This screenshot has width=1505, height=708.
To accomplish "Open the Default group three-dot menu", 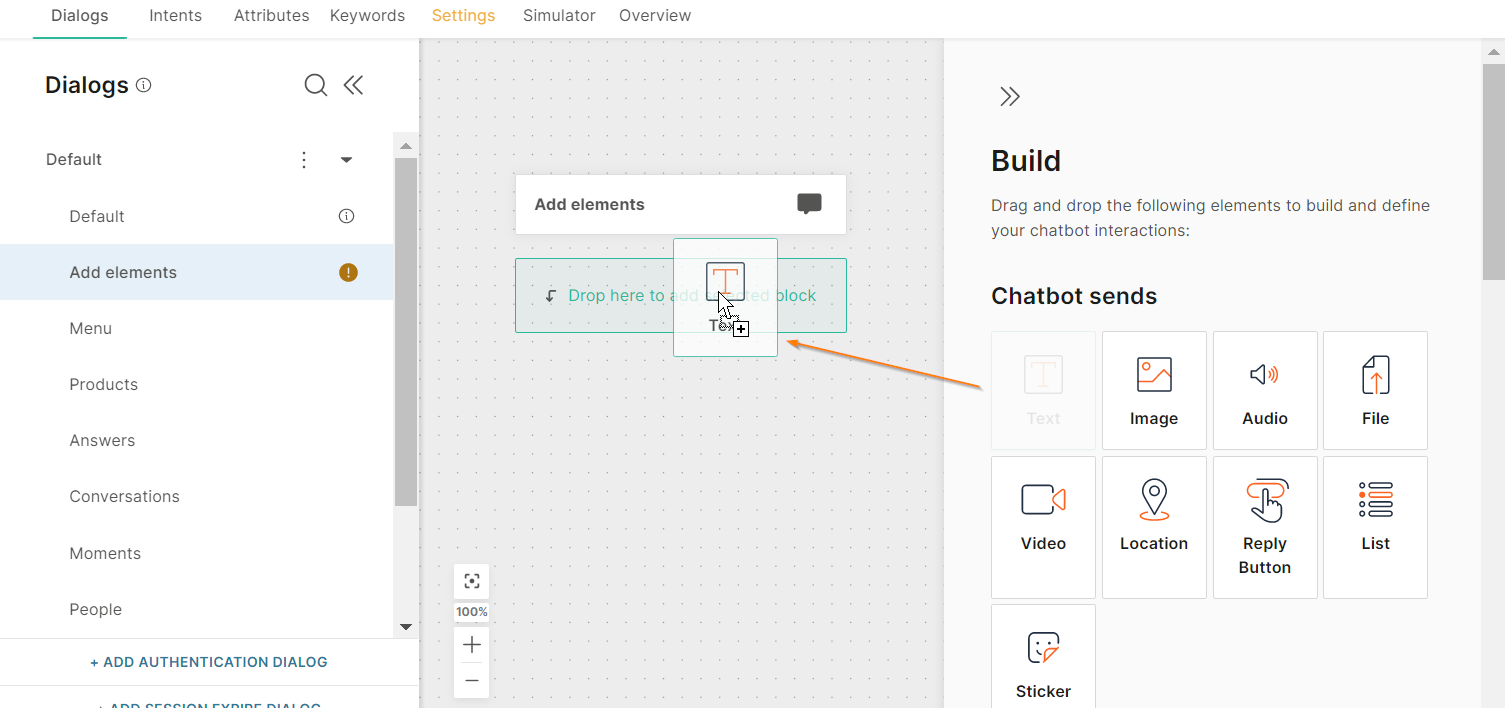I will 304,160.
